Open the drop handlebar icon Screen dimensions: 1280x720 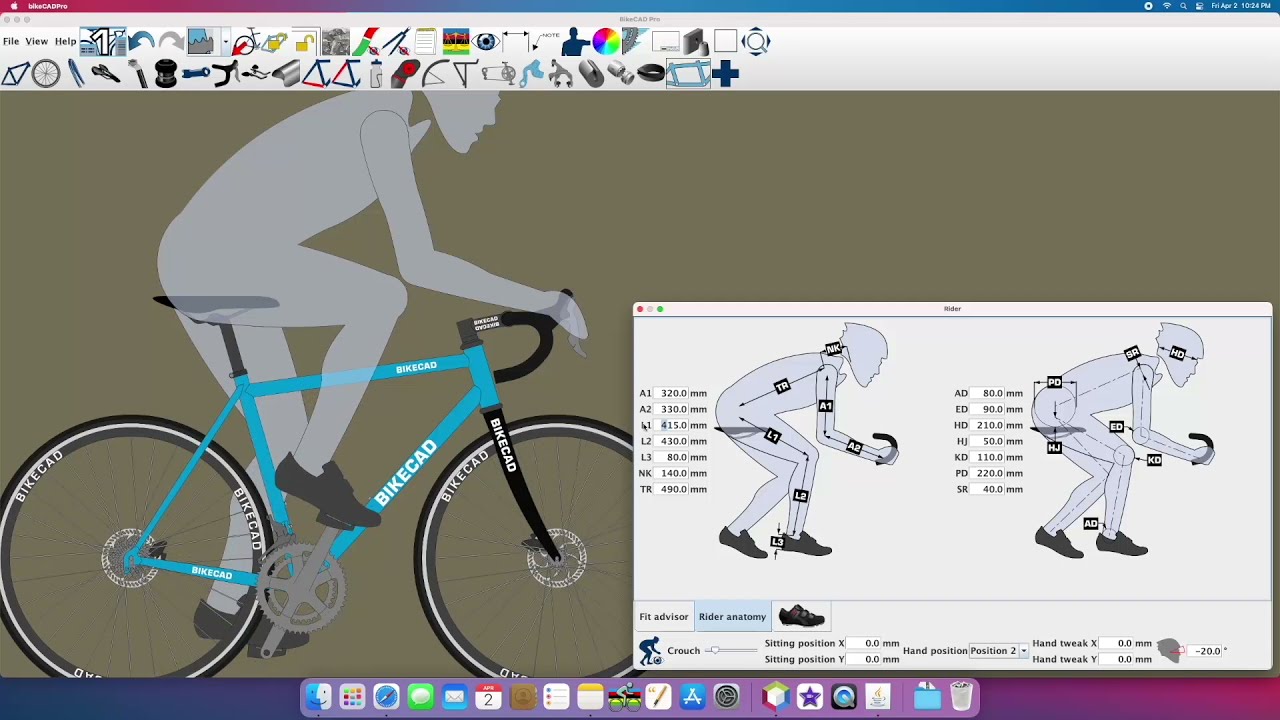coord(226,74)
